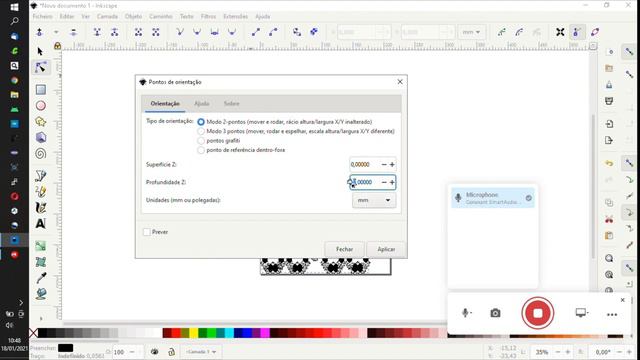Enable the Prever checkbox
The image size is (640, 360).
[x=147, y=232]
